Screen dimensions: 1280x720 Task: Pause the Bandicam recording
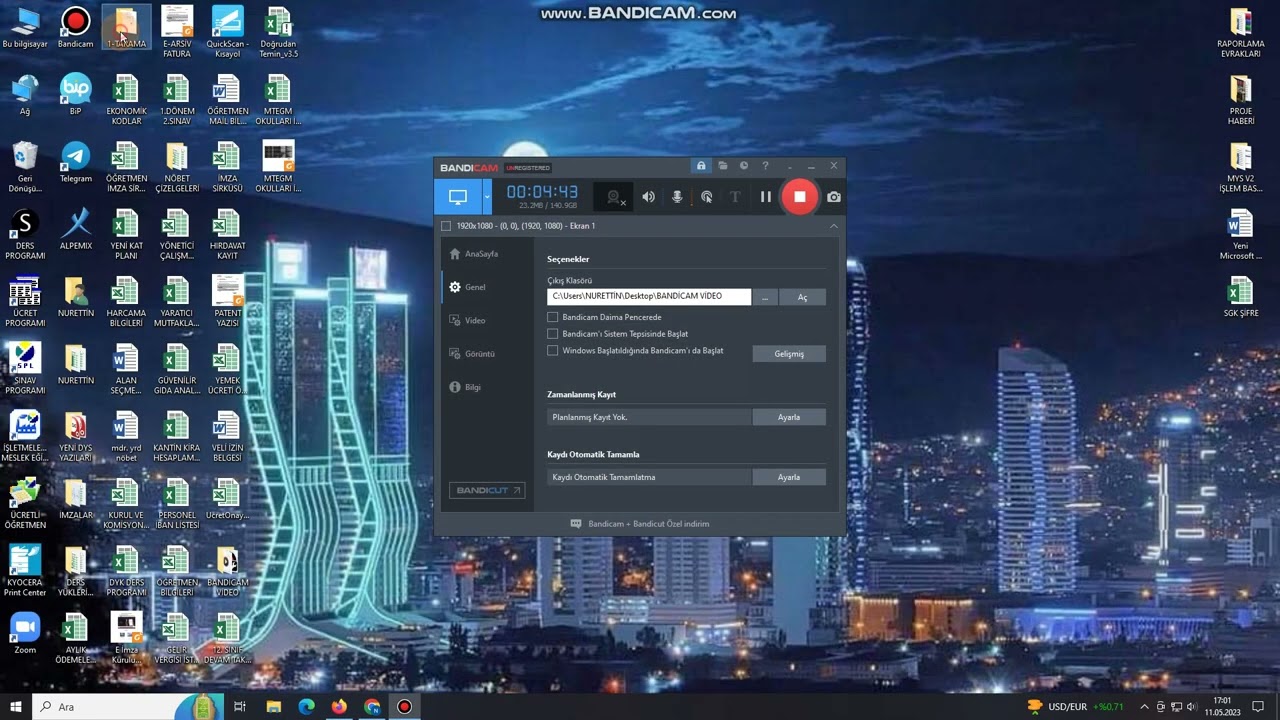765,197
